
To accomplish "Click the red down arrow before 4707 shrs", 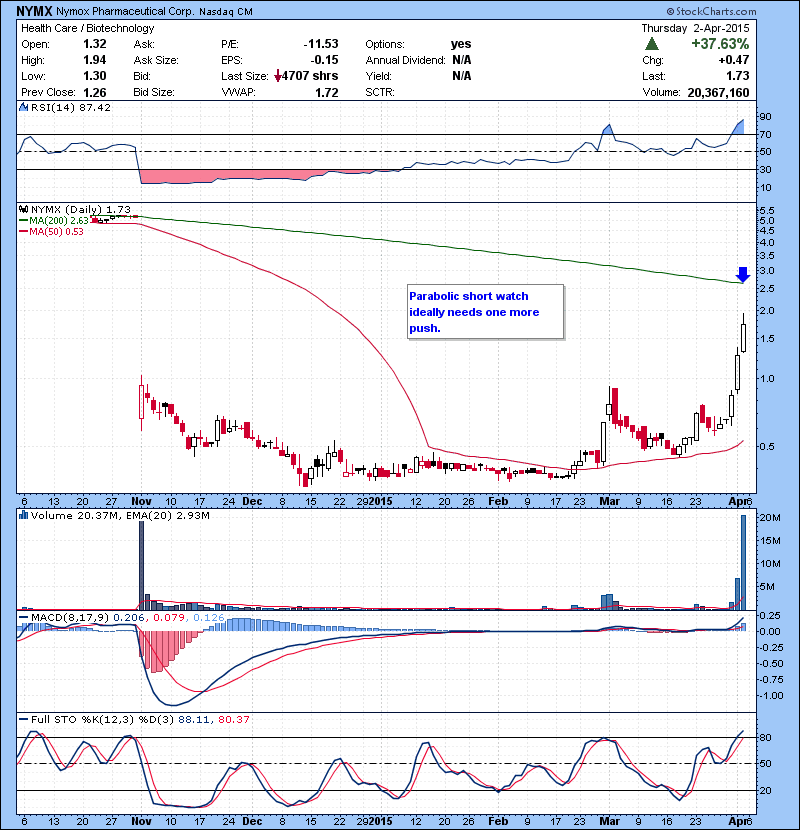I will [x=278, y=76].
